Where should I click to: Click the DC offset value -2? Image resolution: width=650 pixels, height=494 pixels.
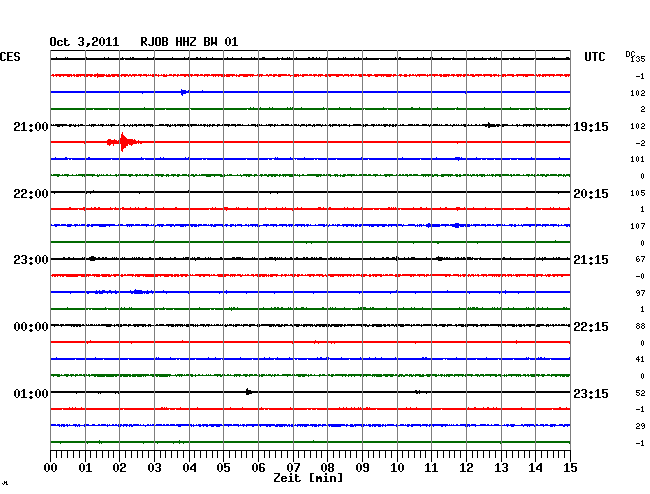(640, 143)
